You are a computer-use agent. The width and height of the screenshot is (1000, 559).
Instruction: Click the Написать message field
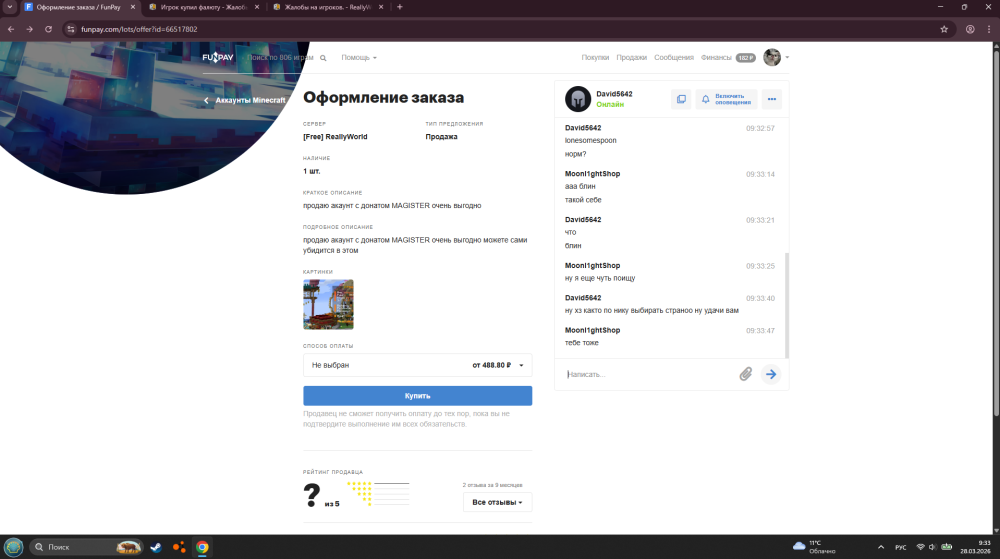click(x=649, y=374)
